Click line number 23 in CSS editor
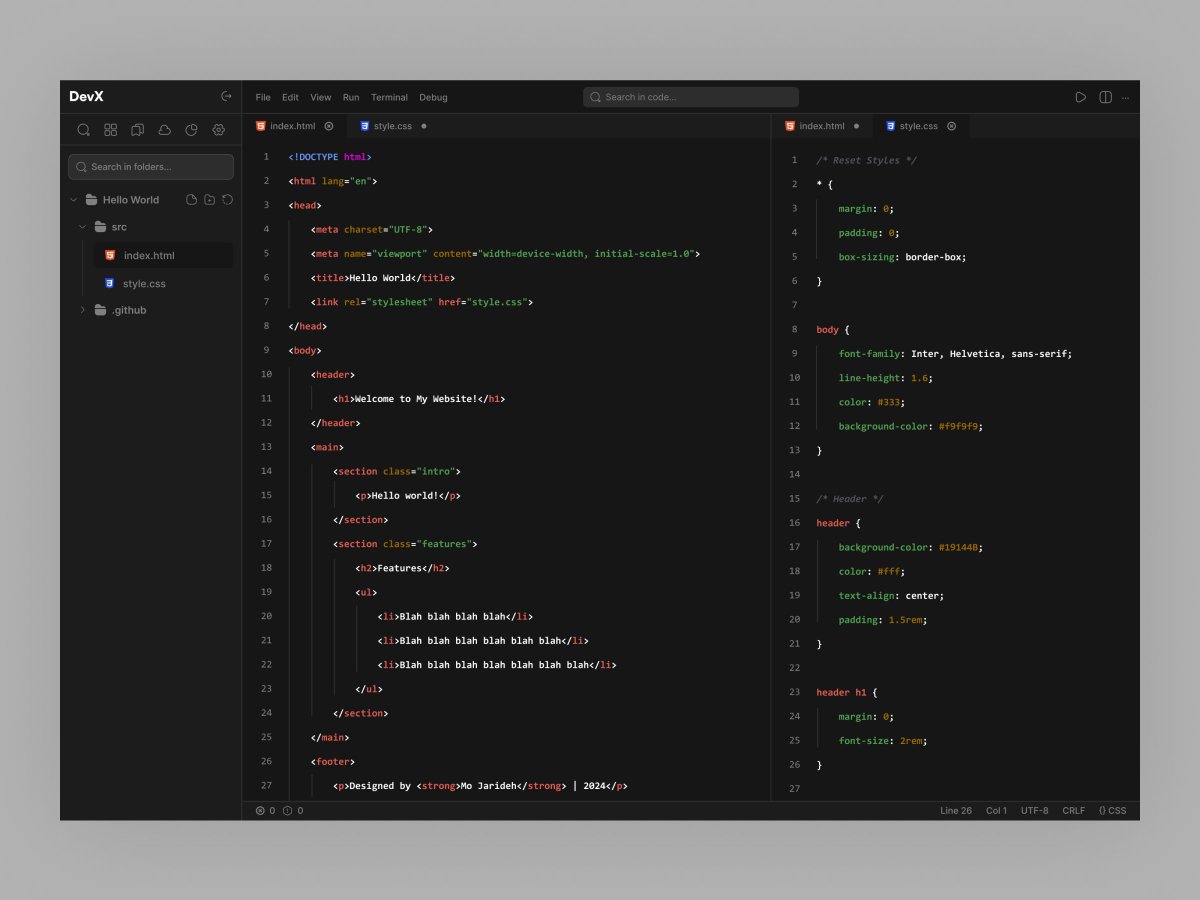The height and width of the screenshot is (900, 1200). pos(794,692)
